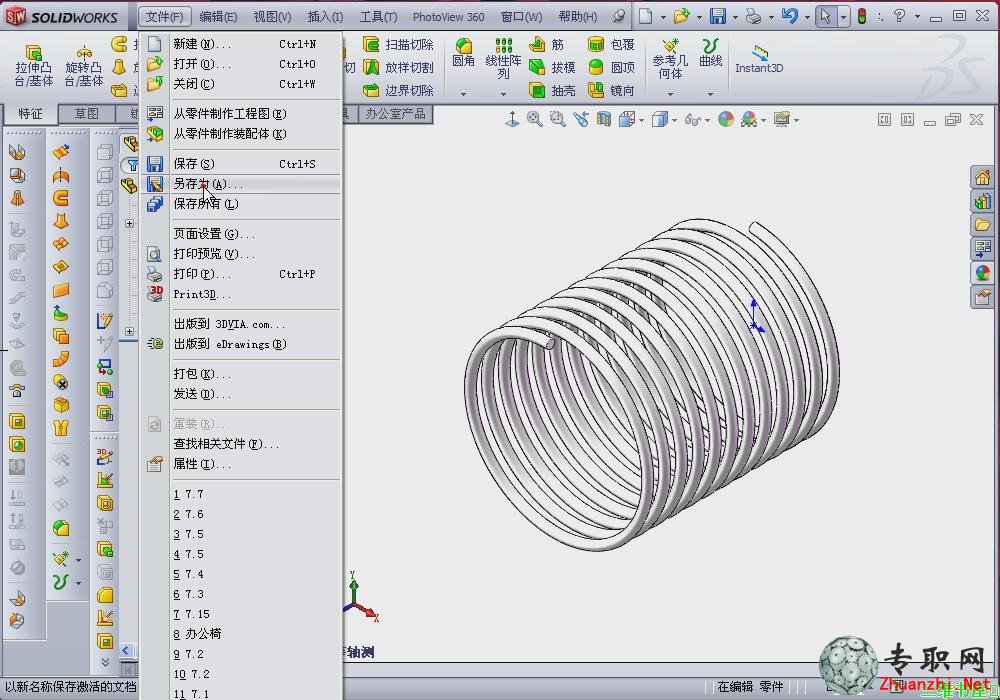Viewport: 1000px width, 700px height.
Task: Open SolidWorks Resources home panel icon
Action: pyautogui.click(x=982, y=177)
